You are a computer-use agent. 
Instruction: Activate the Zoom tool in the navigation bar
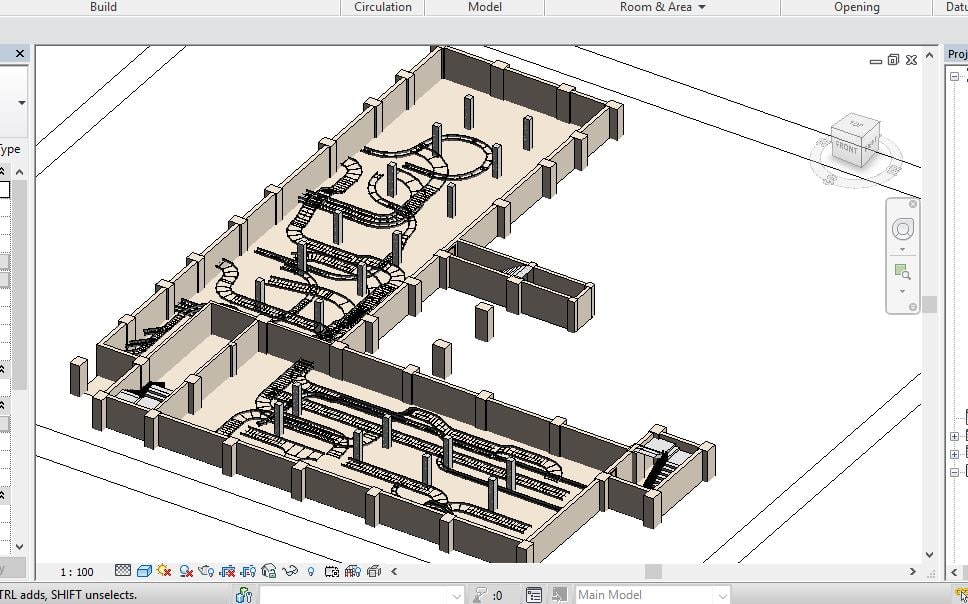(x=902, y=271)
